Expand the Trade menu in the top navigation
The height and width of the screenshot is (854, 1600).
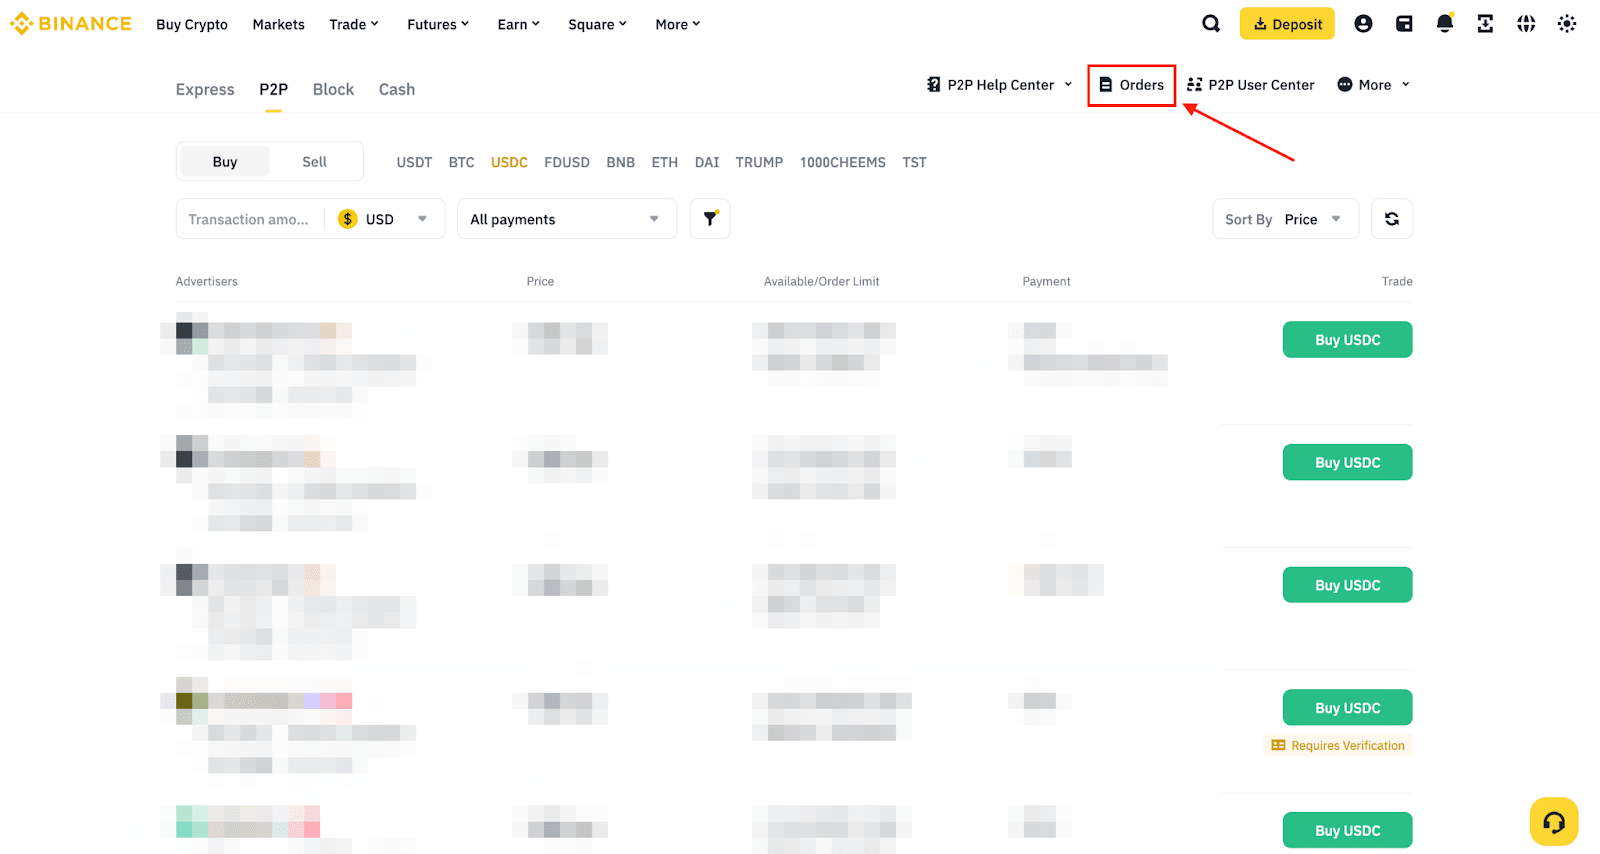(354, 24)
